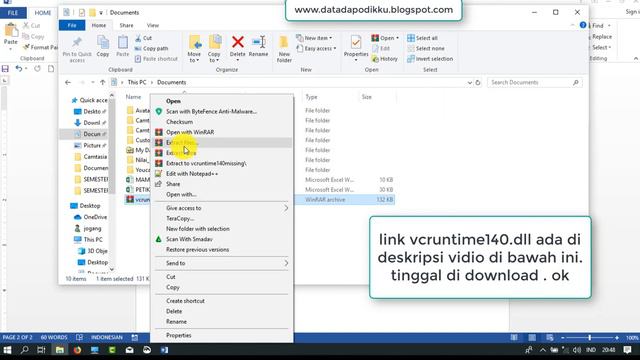Screen dimensions: 640x360
Task: Click This PC in address breadcrumb
Action: click(137, 82)
